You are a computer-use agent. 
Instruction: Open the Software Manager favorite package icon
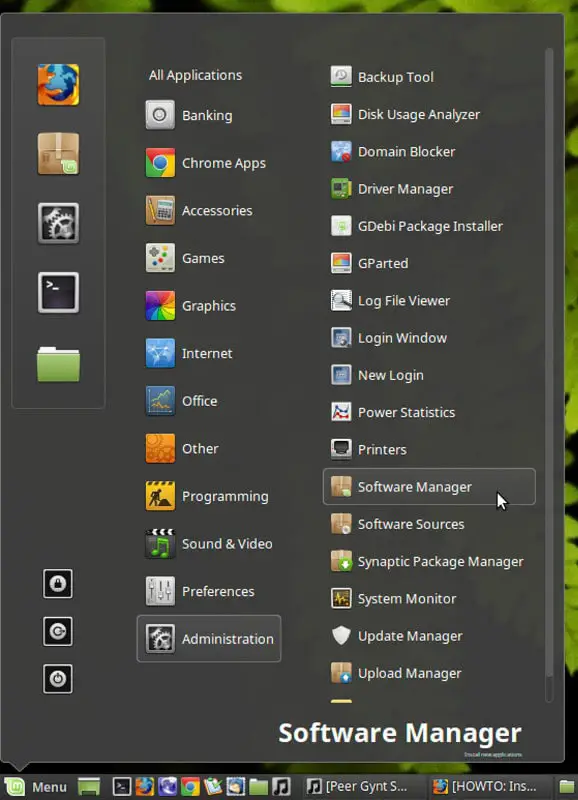click(58, 154)
